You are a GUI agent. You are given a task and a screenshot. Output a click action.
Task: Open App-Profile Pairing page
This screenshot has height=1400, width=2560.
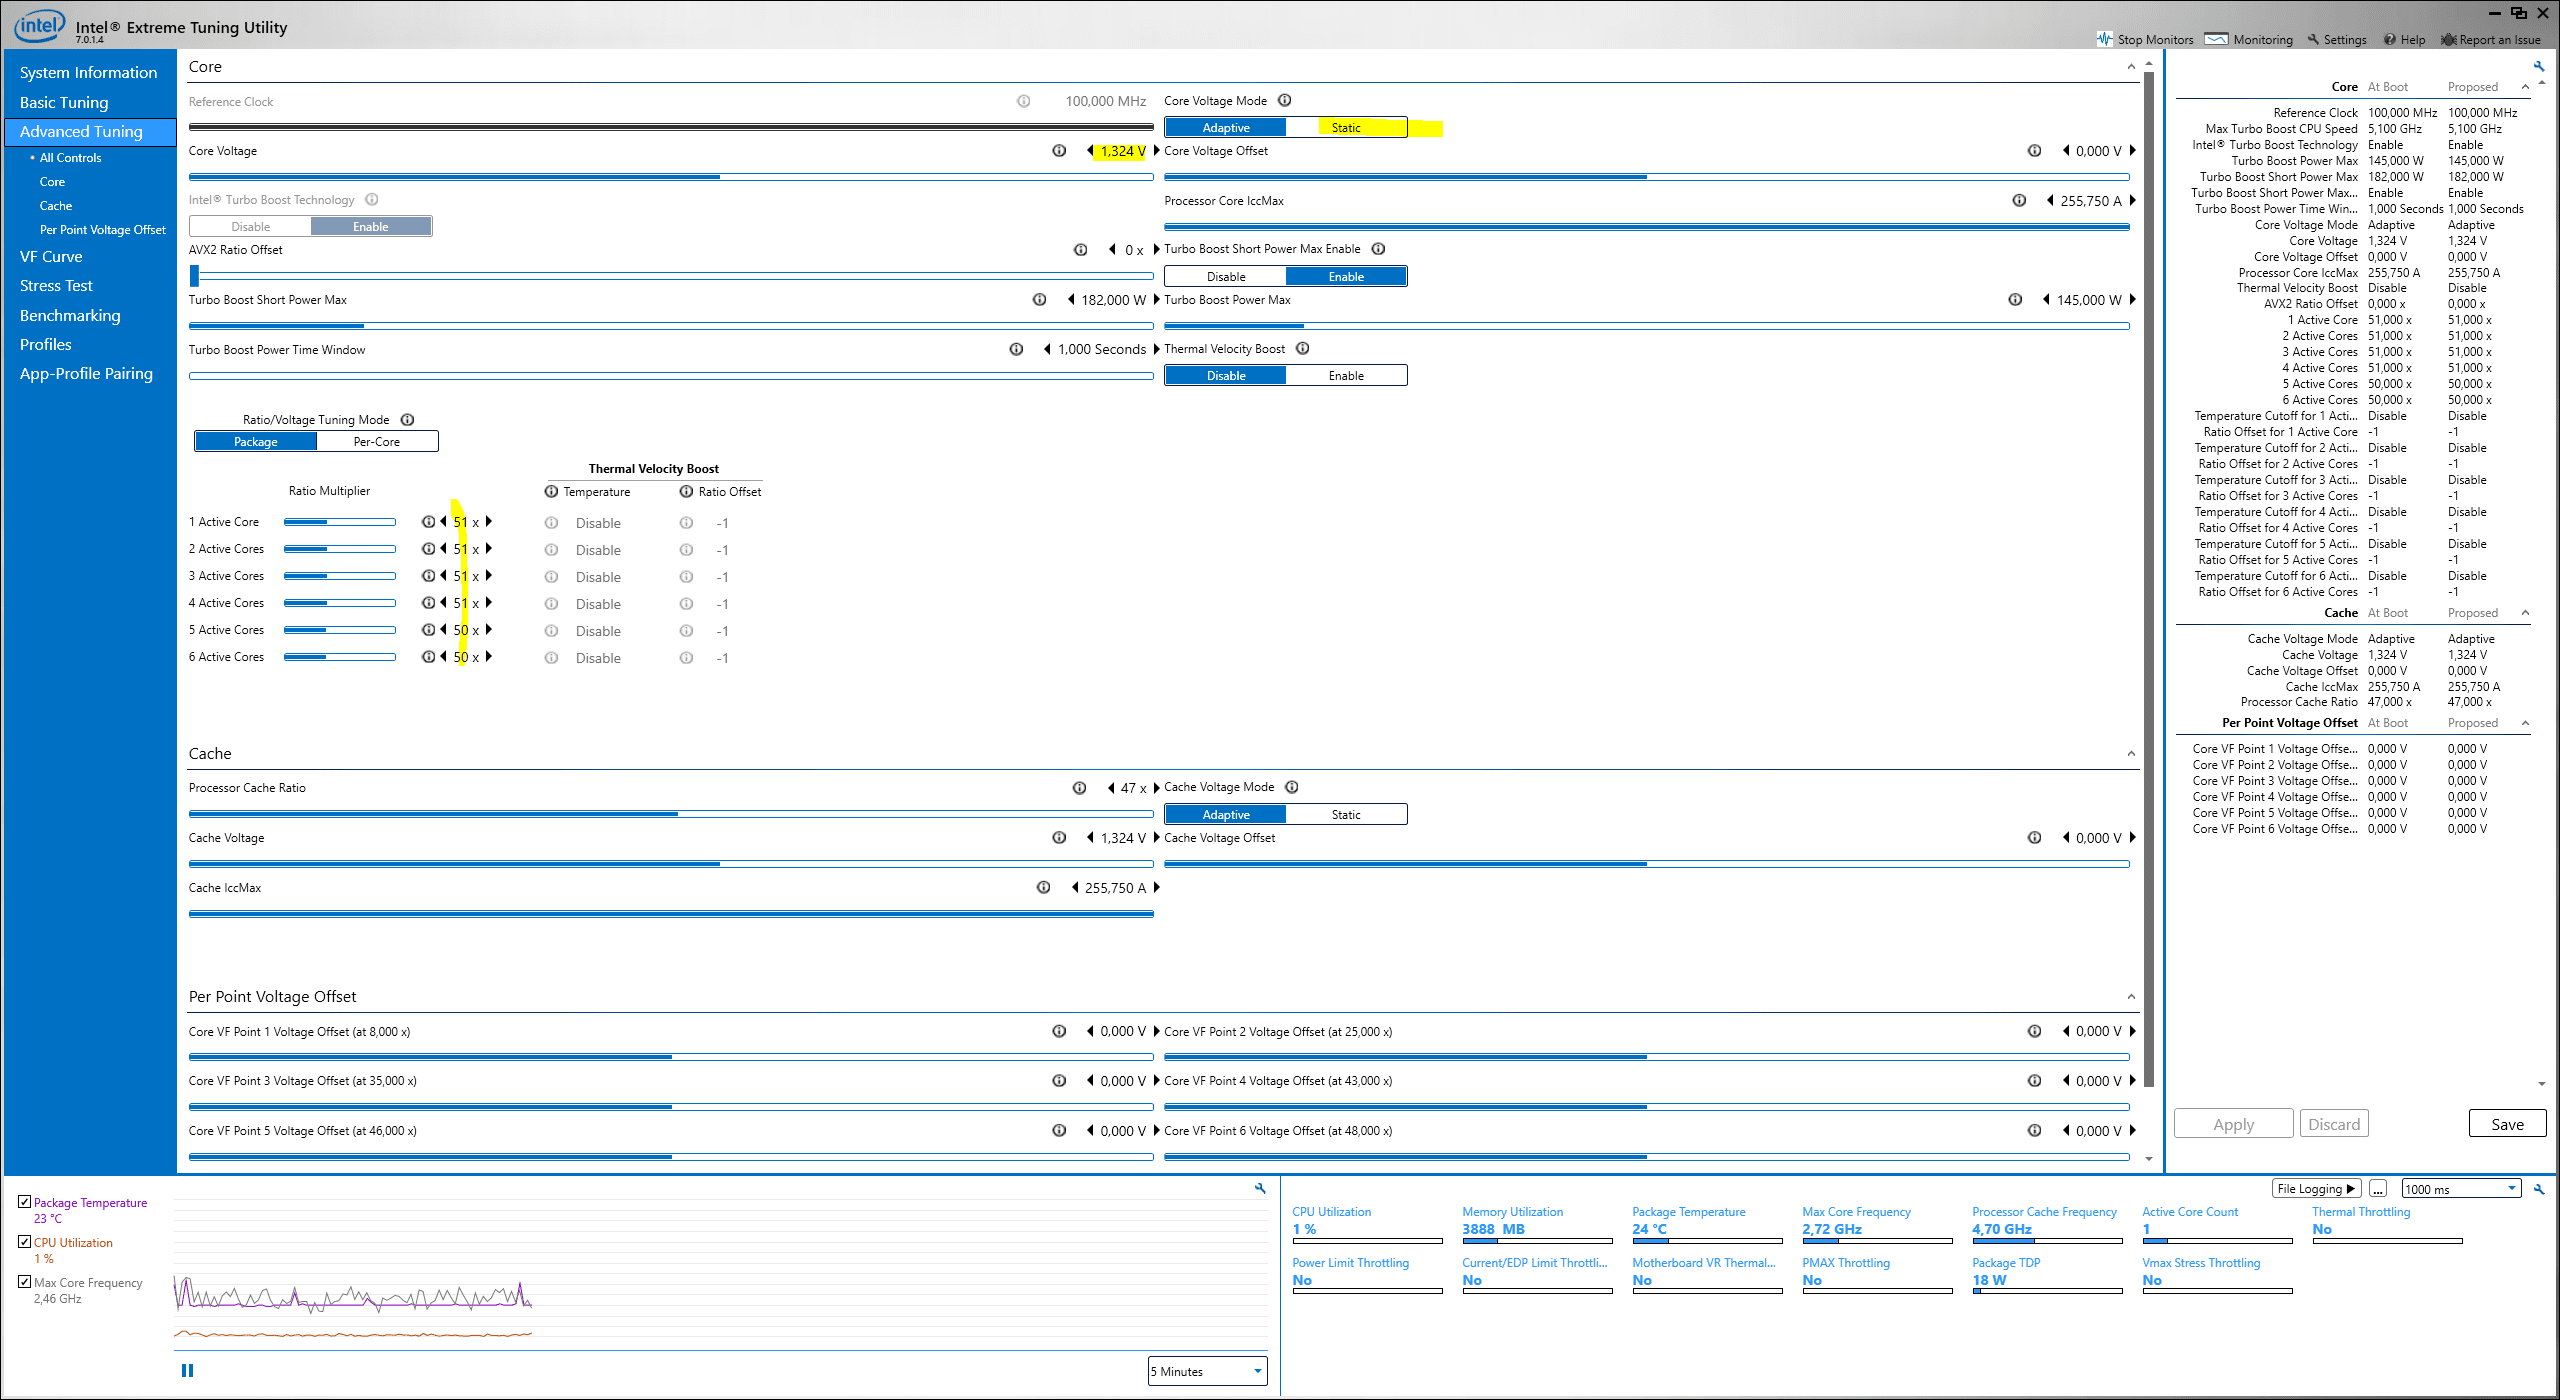86,374
